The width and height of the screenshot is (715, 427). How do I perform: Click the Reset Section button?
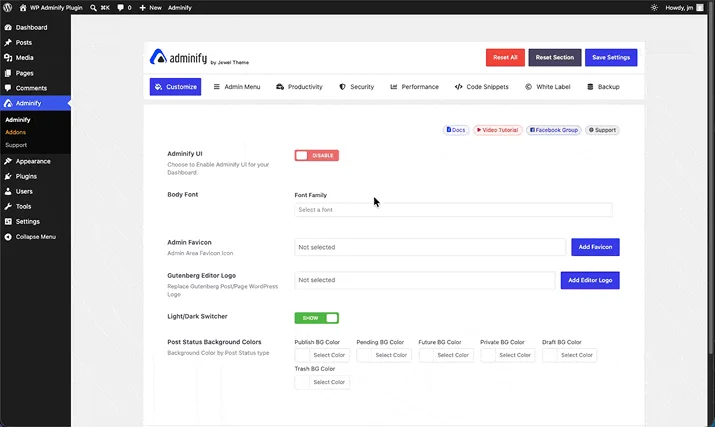(x=554, y=57)
